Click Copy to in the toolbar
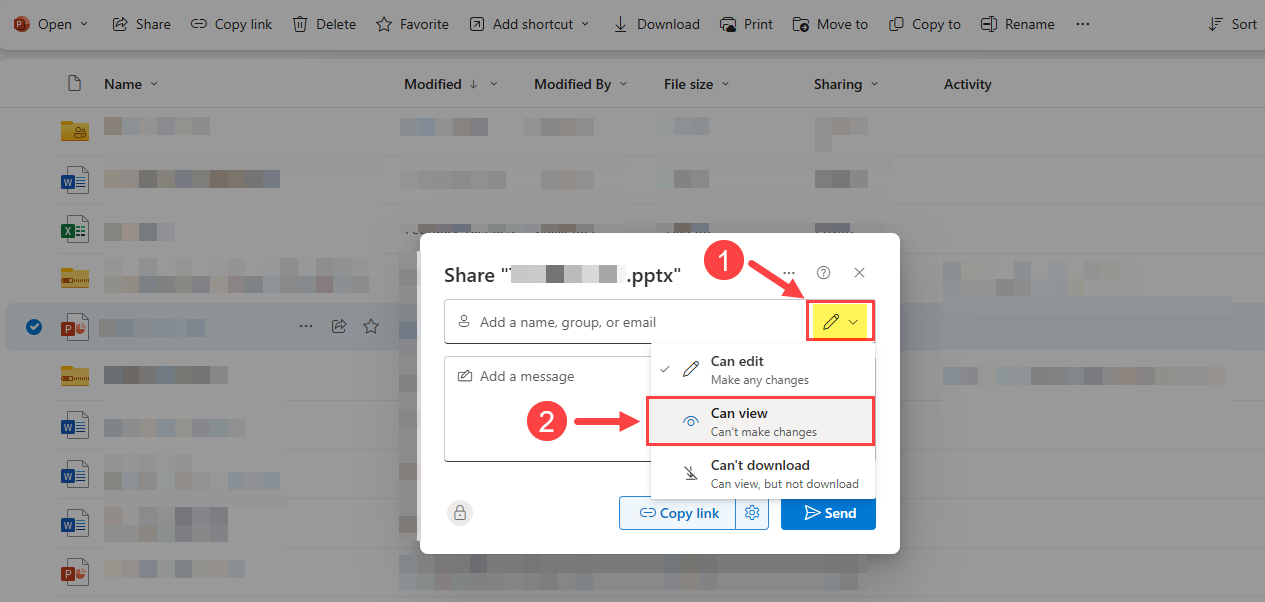Screen dimensions: 1265x602 pos(924,24)
